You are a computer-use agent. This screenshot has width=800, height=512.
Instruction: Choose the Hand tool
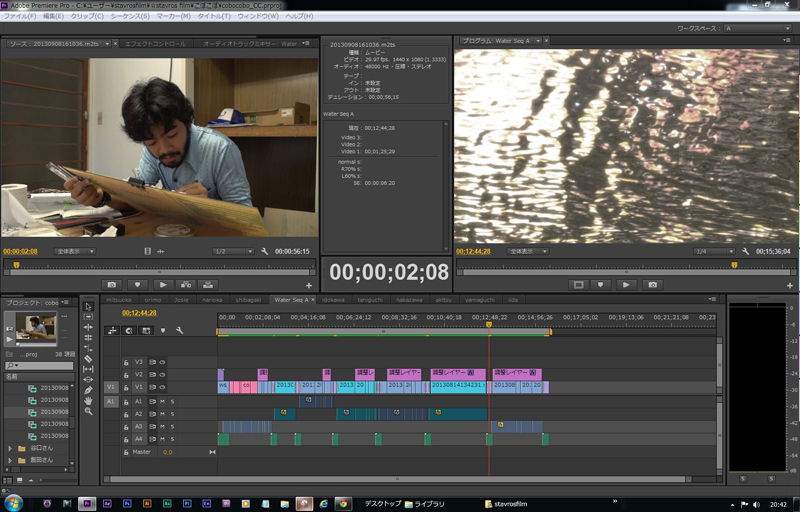88,400
